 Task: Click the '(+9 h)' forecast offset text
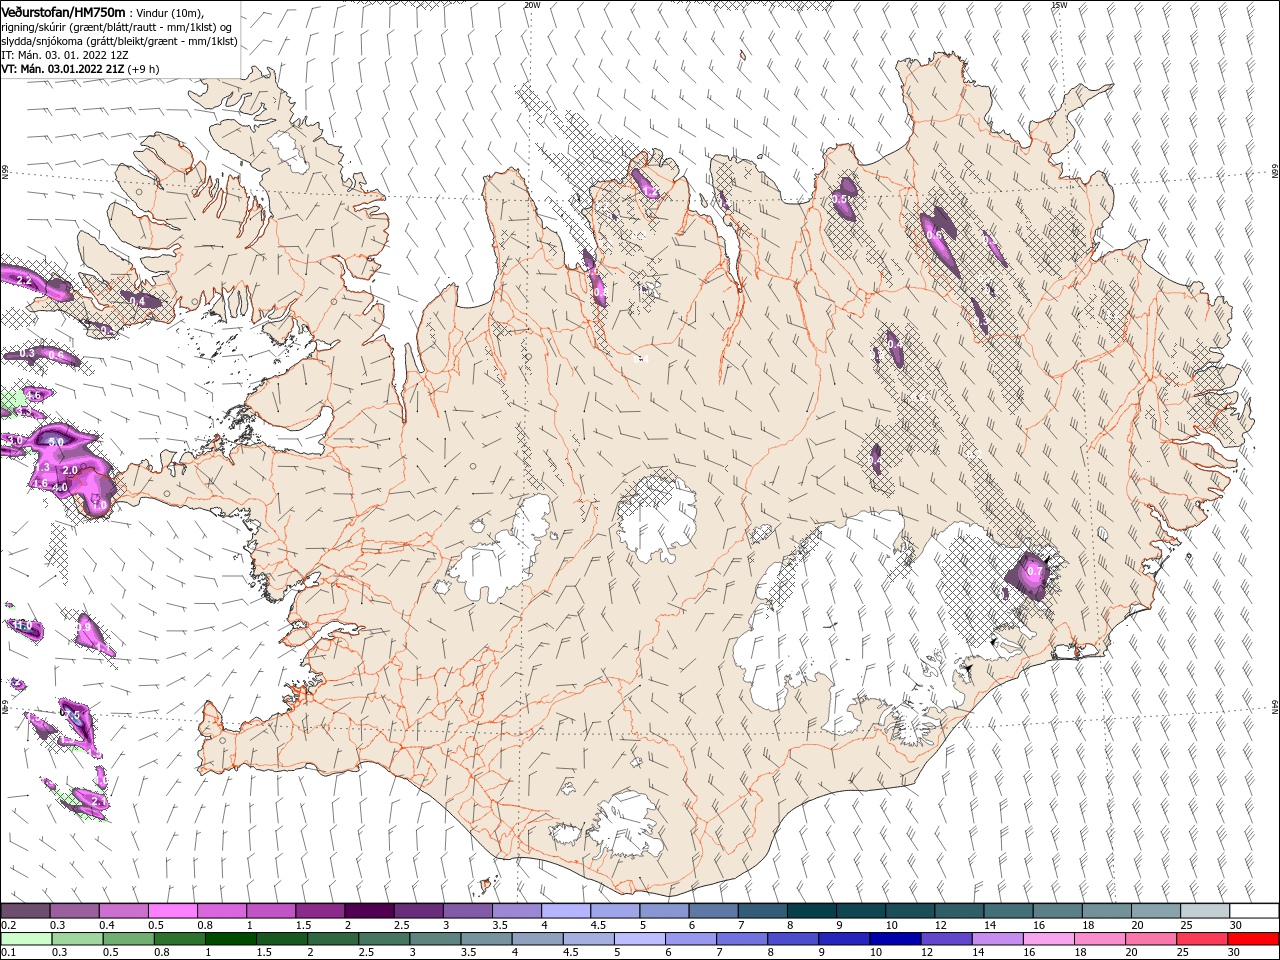(x=144, y=69)
